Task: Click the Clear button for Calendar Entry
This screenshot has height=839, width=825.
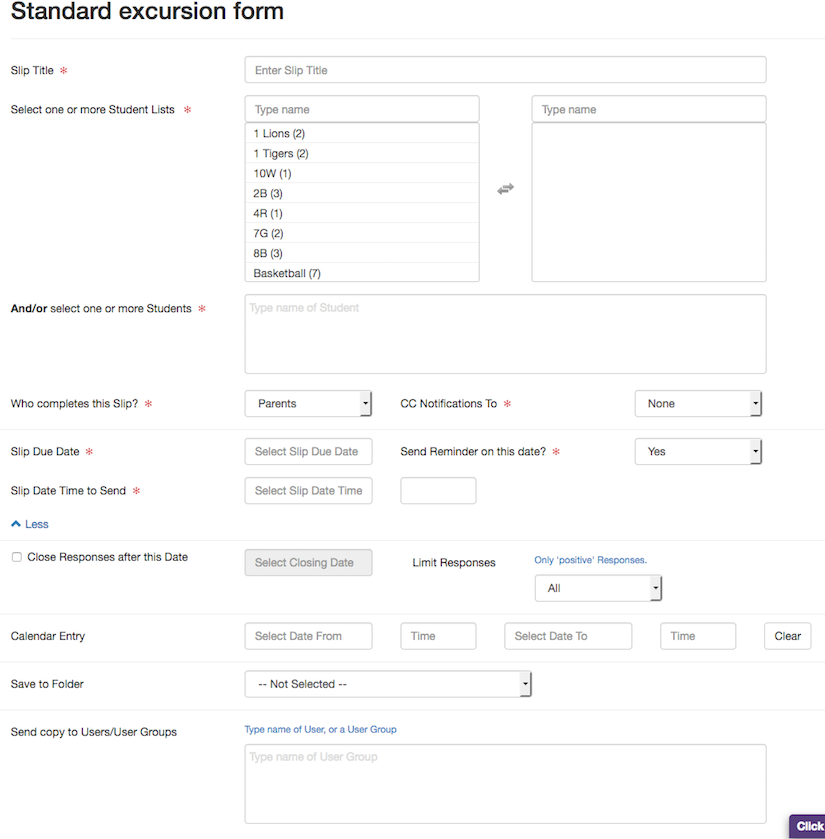Action: pyautogui.click(x=788, y=636)
